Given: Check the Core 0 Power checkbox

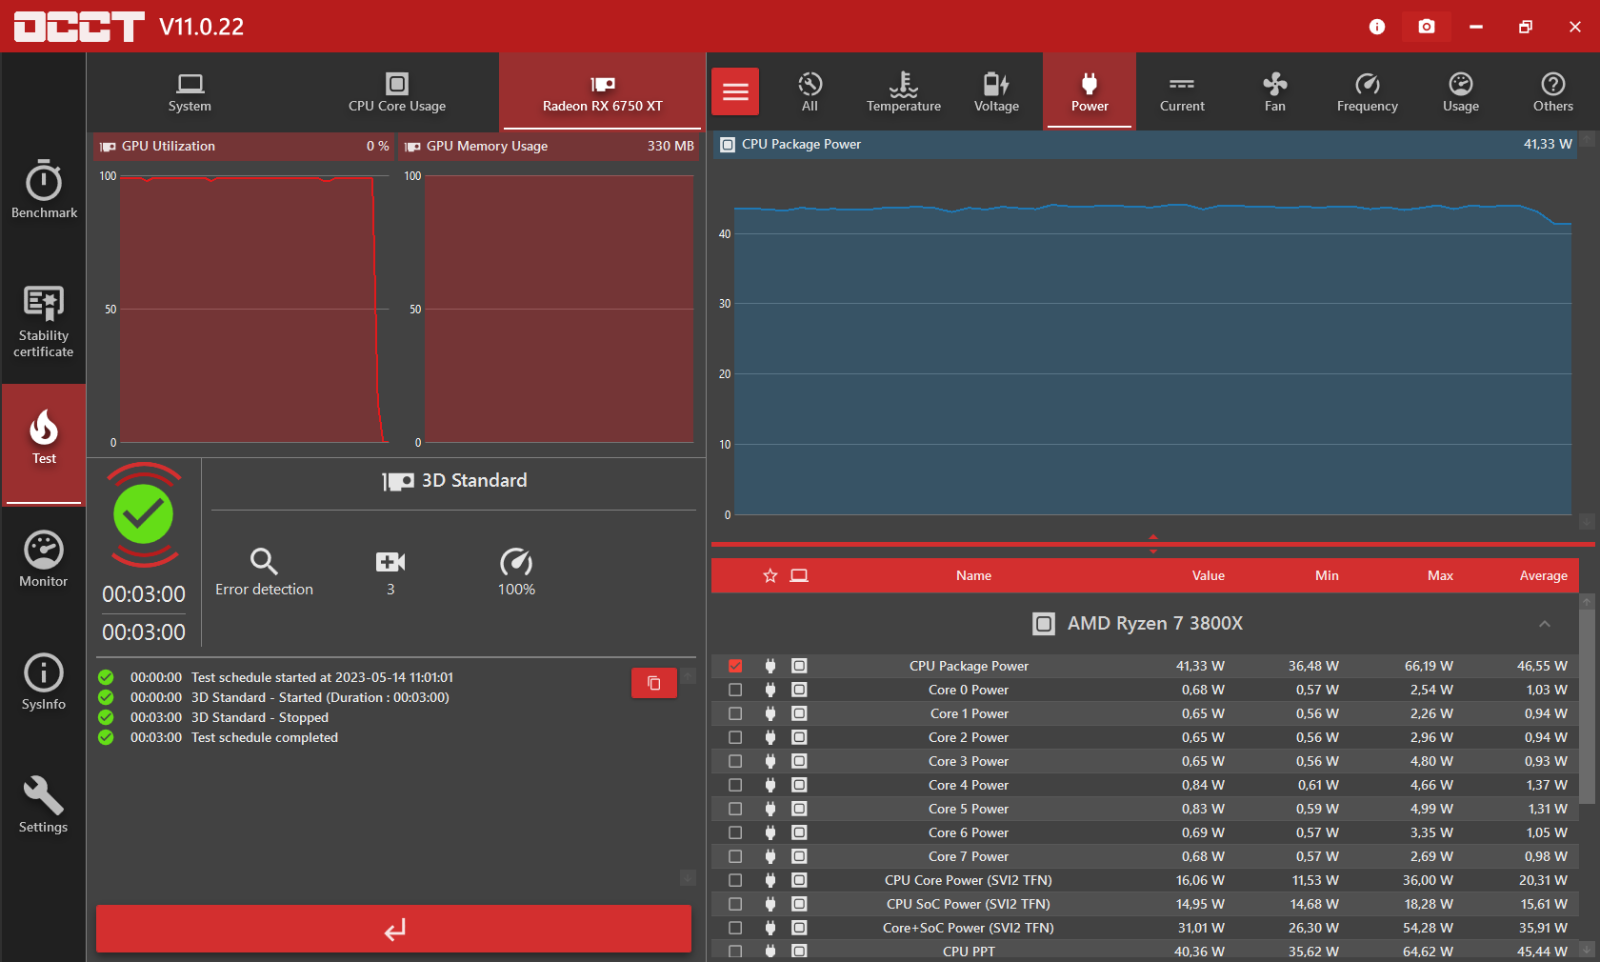Looking at the screenshot, I should click(736, 690).
